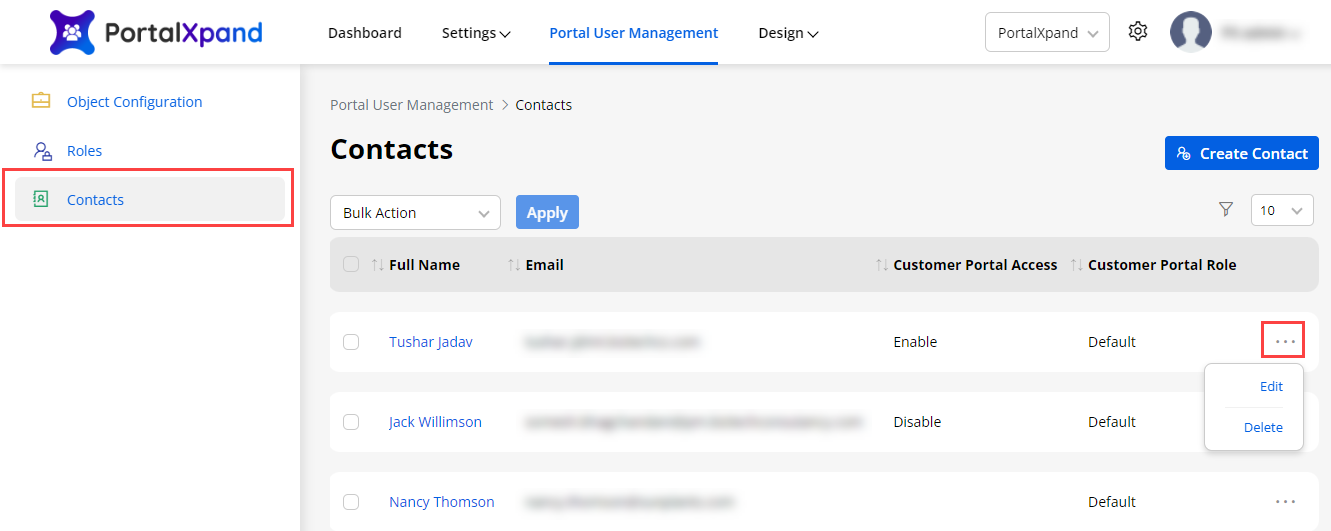Image resolution: width=1331 pixels, height=531 pixels.
Task: Open Roles in the sidebar
Action: tap(84, 151)
